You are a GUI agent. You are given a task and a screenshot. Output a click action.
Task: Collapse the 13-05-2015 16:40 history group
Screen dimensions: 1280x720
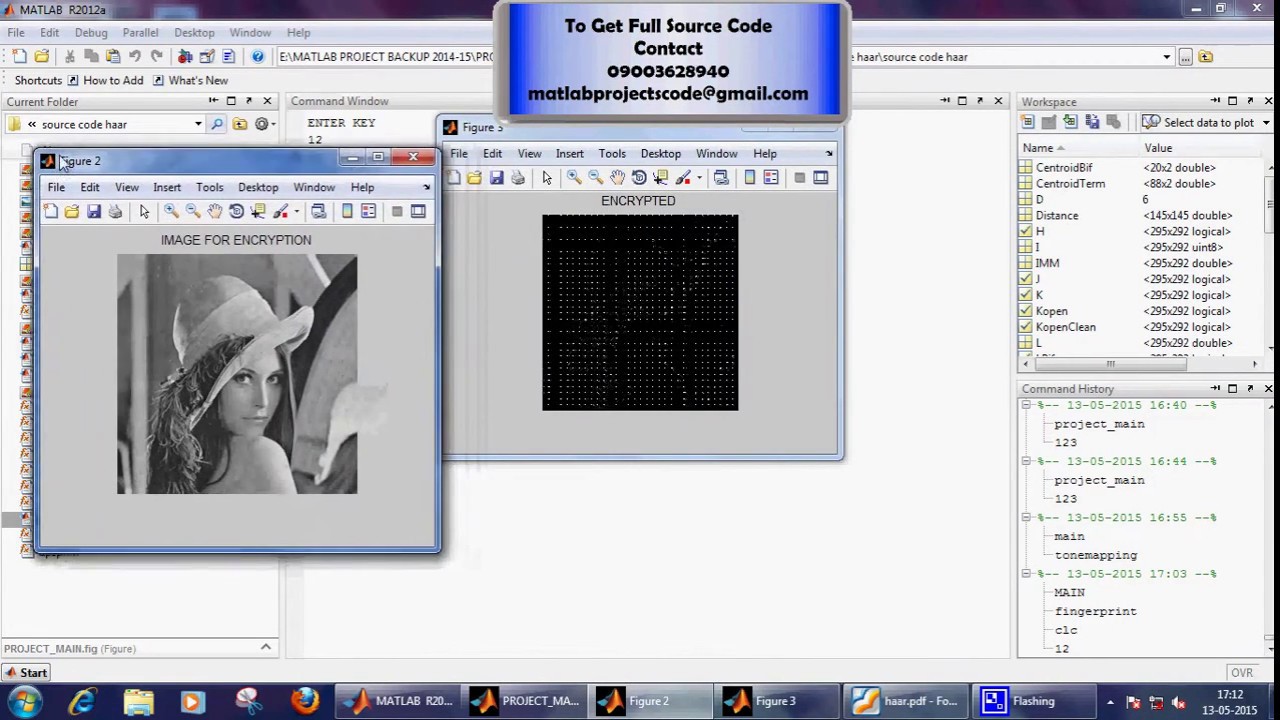coord(1026,405)
